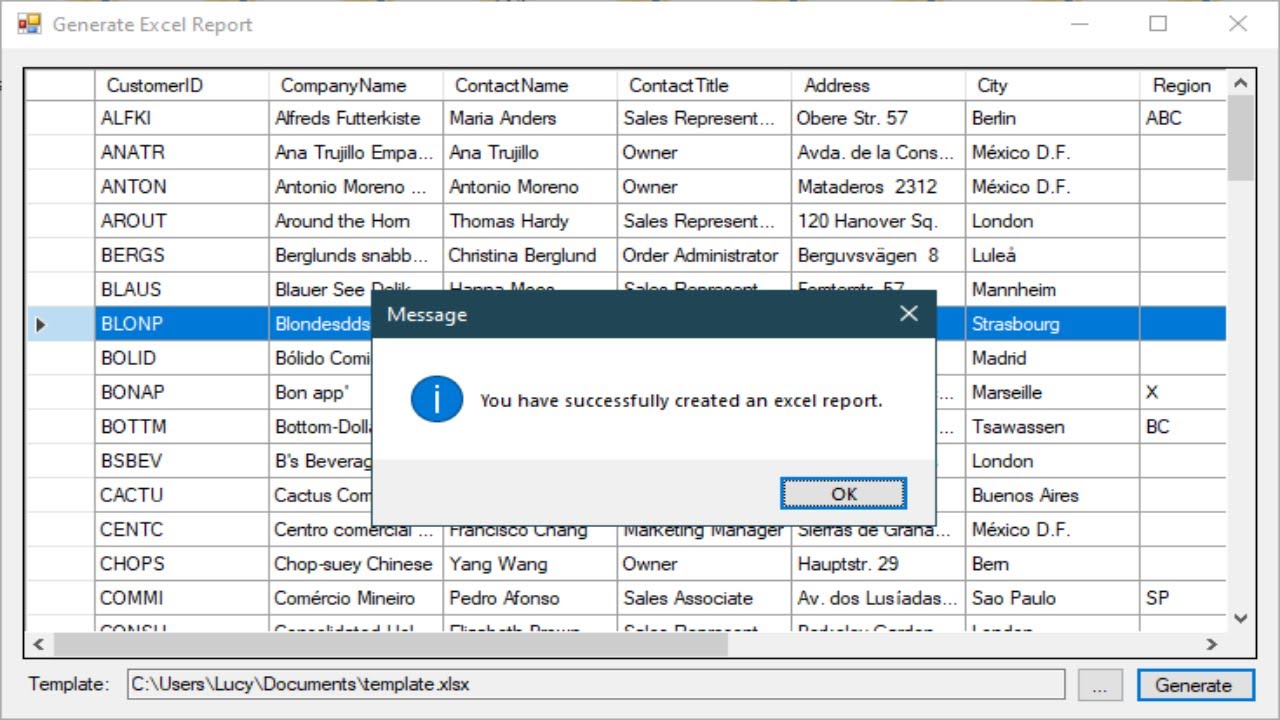Click the Tsawassen city cell
This screenshot has height=720, width=1280.
click(x=1051, y=426)
